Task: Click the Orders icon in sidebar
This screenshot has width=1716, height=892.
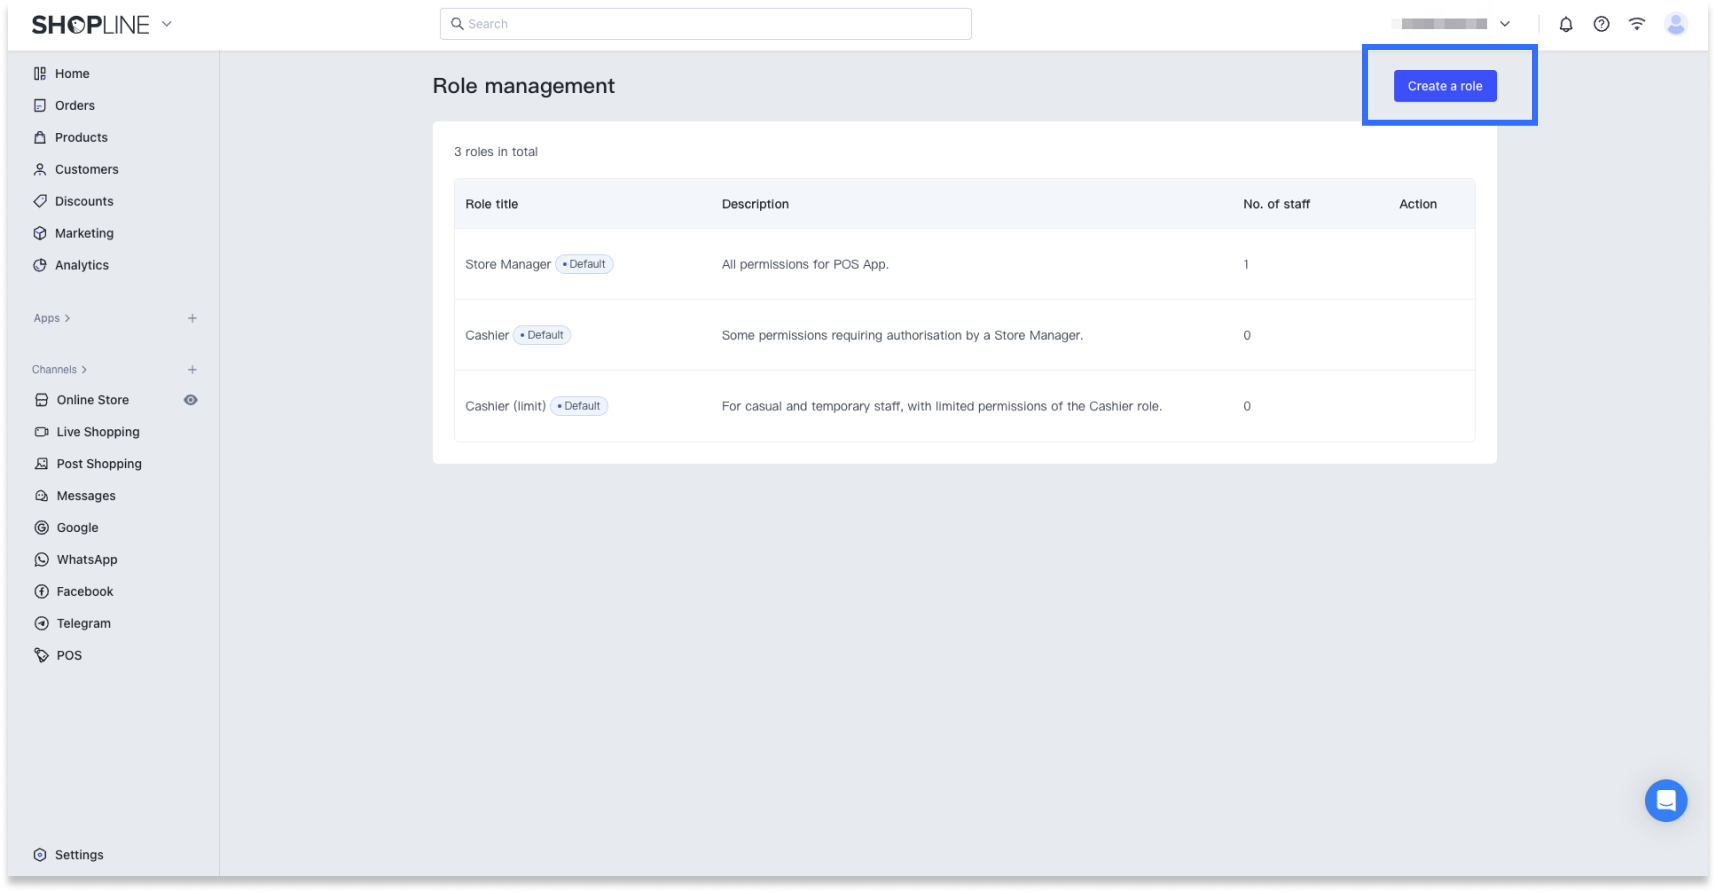Action: click(x=40, y=106)
